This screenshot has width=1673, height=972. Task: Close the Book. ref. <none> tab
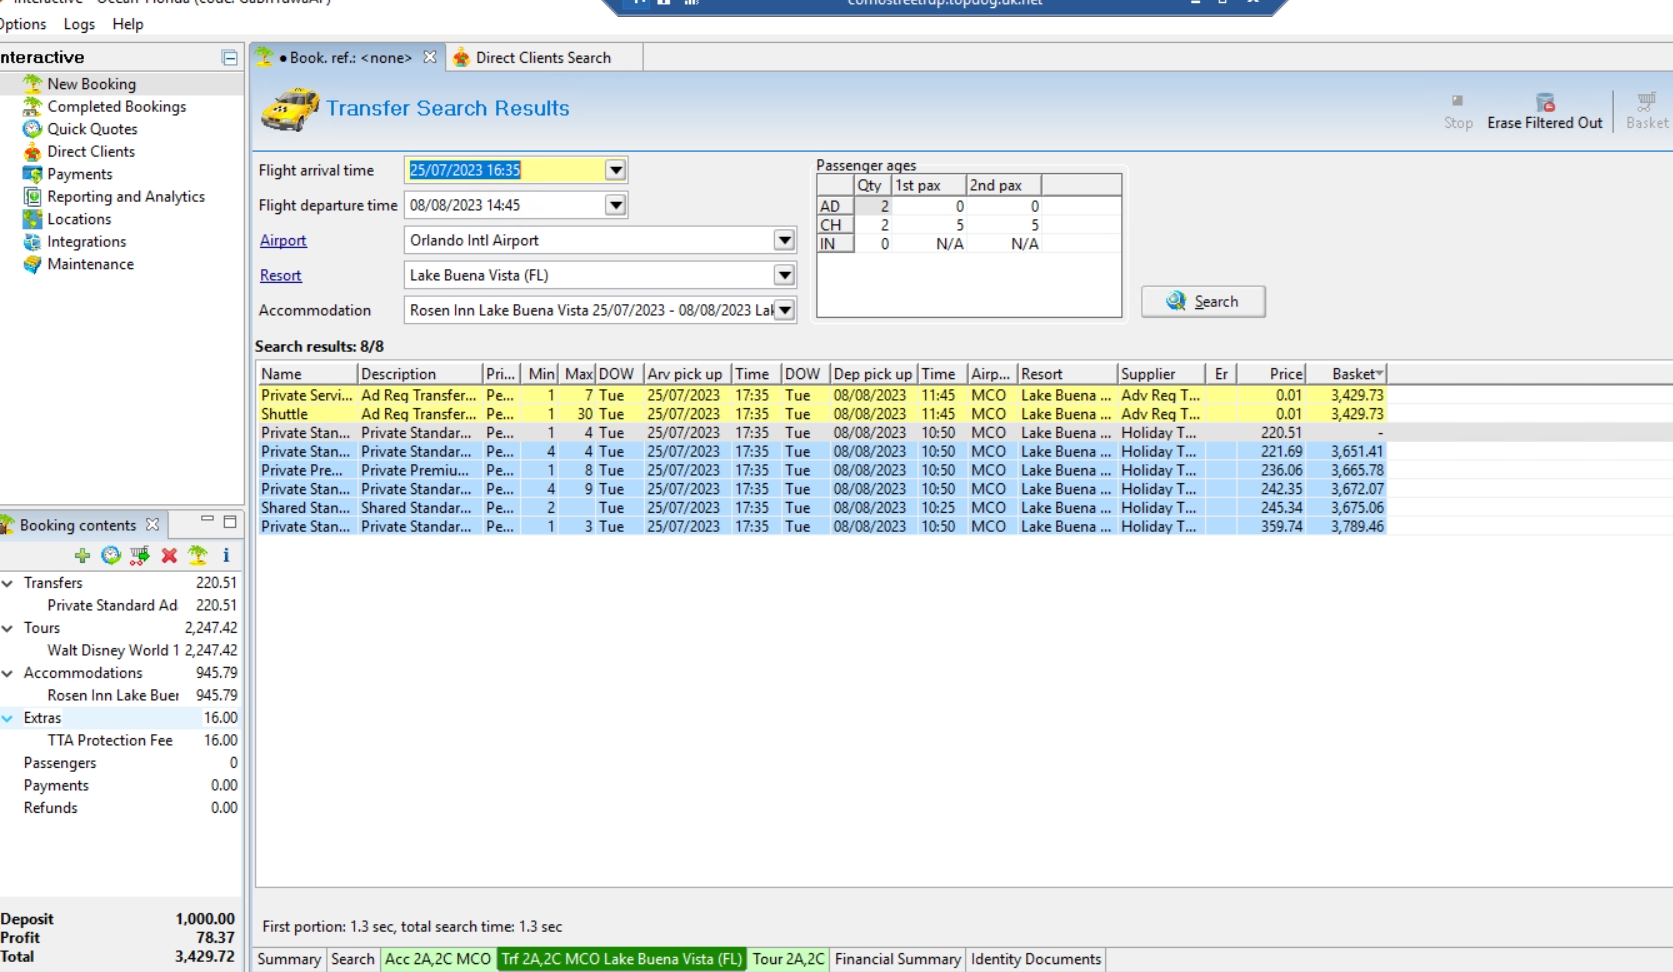point(430,57)
